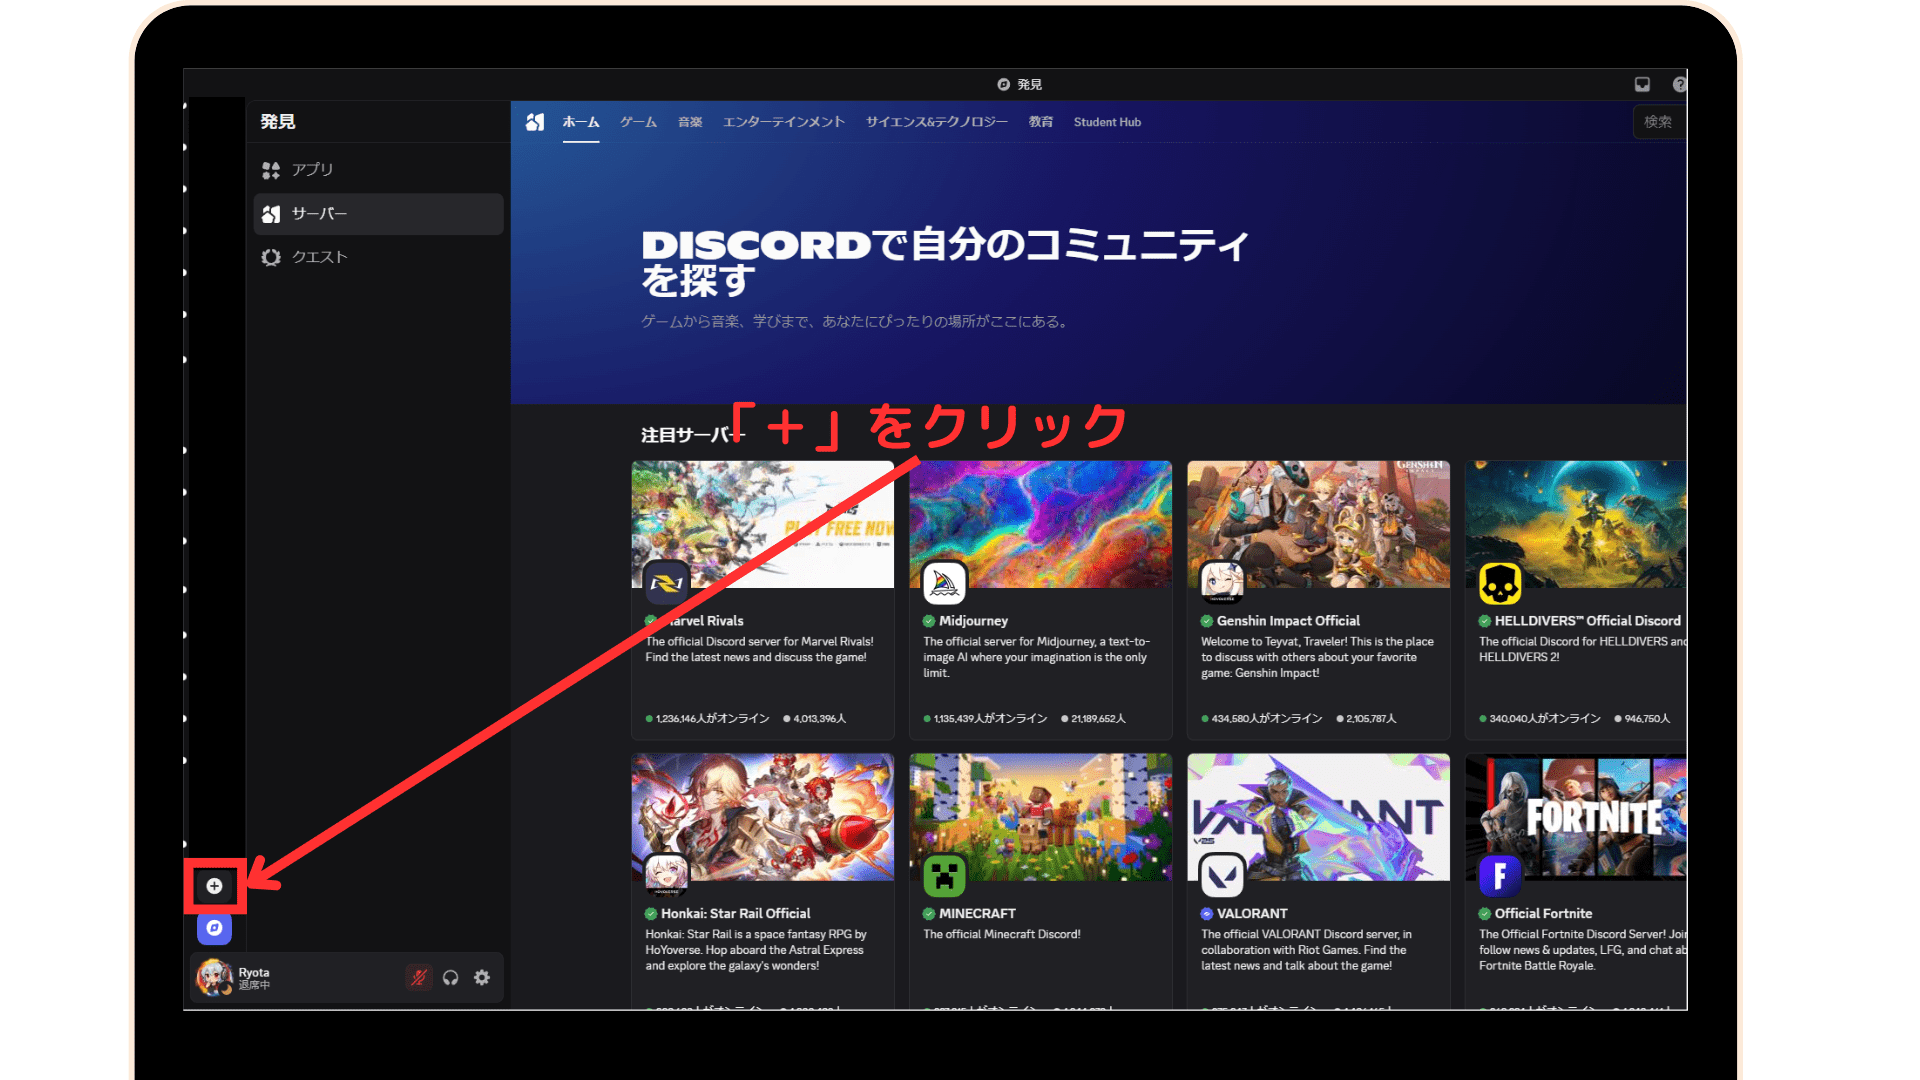The height and width of the screenshot is (1080, 1920).
Task: Toggle deafen with the headphone icon
Action: pos(450,978)
